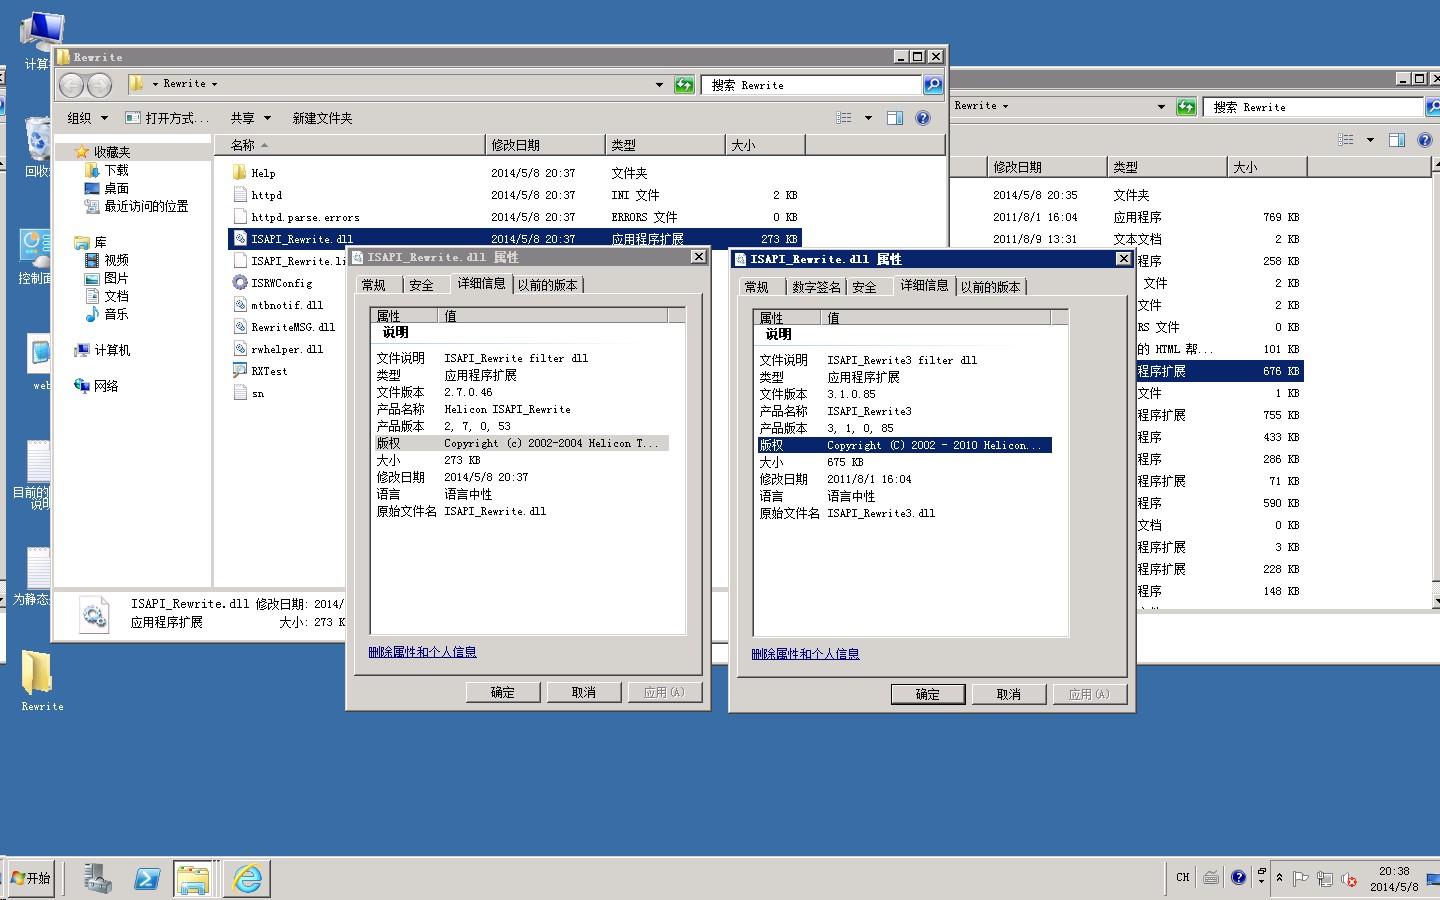Click the network icon in system tray

coord(1325,879)
